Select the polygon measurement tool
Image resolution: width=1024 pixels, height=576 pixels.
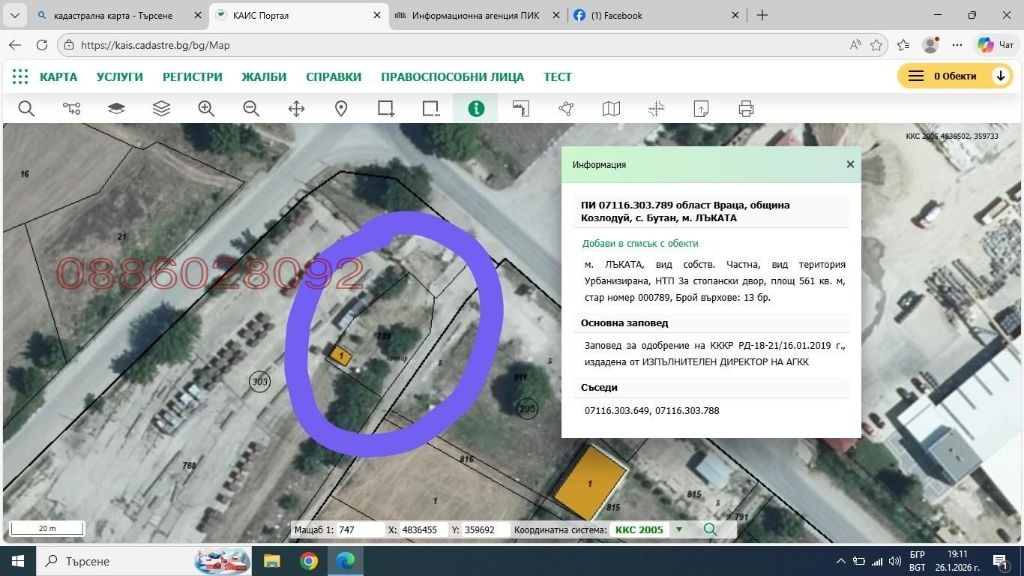(566, 108)
